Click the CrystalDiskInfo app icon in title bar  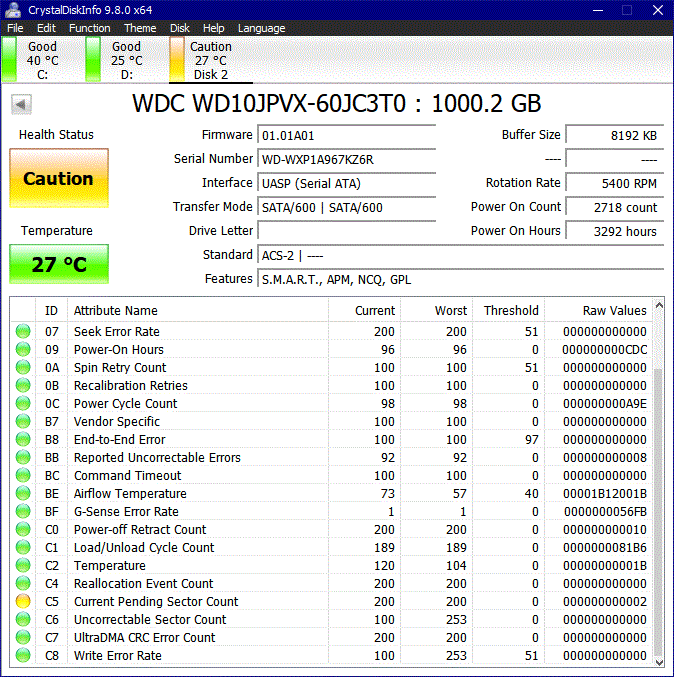(13, 9)
